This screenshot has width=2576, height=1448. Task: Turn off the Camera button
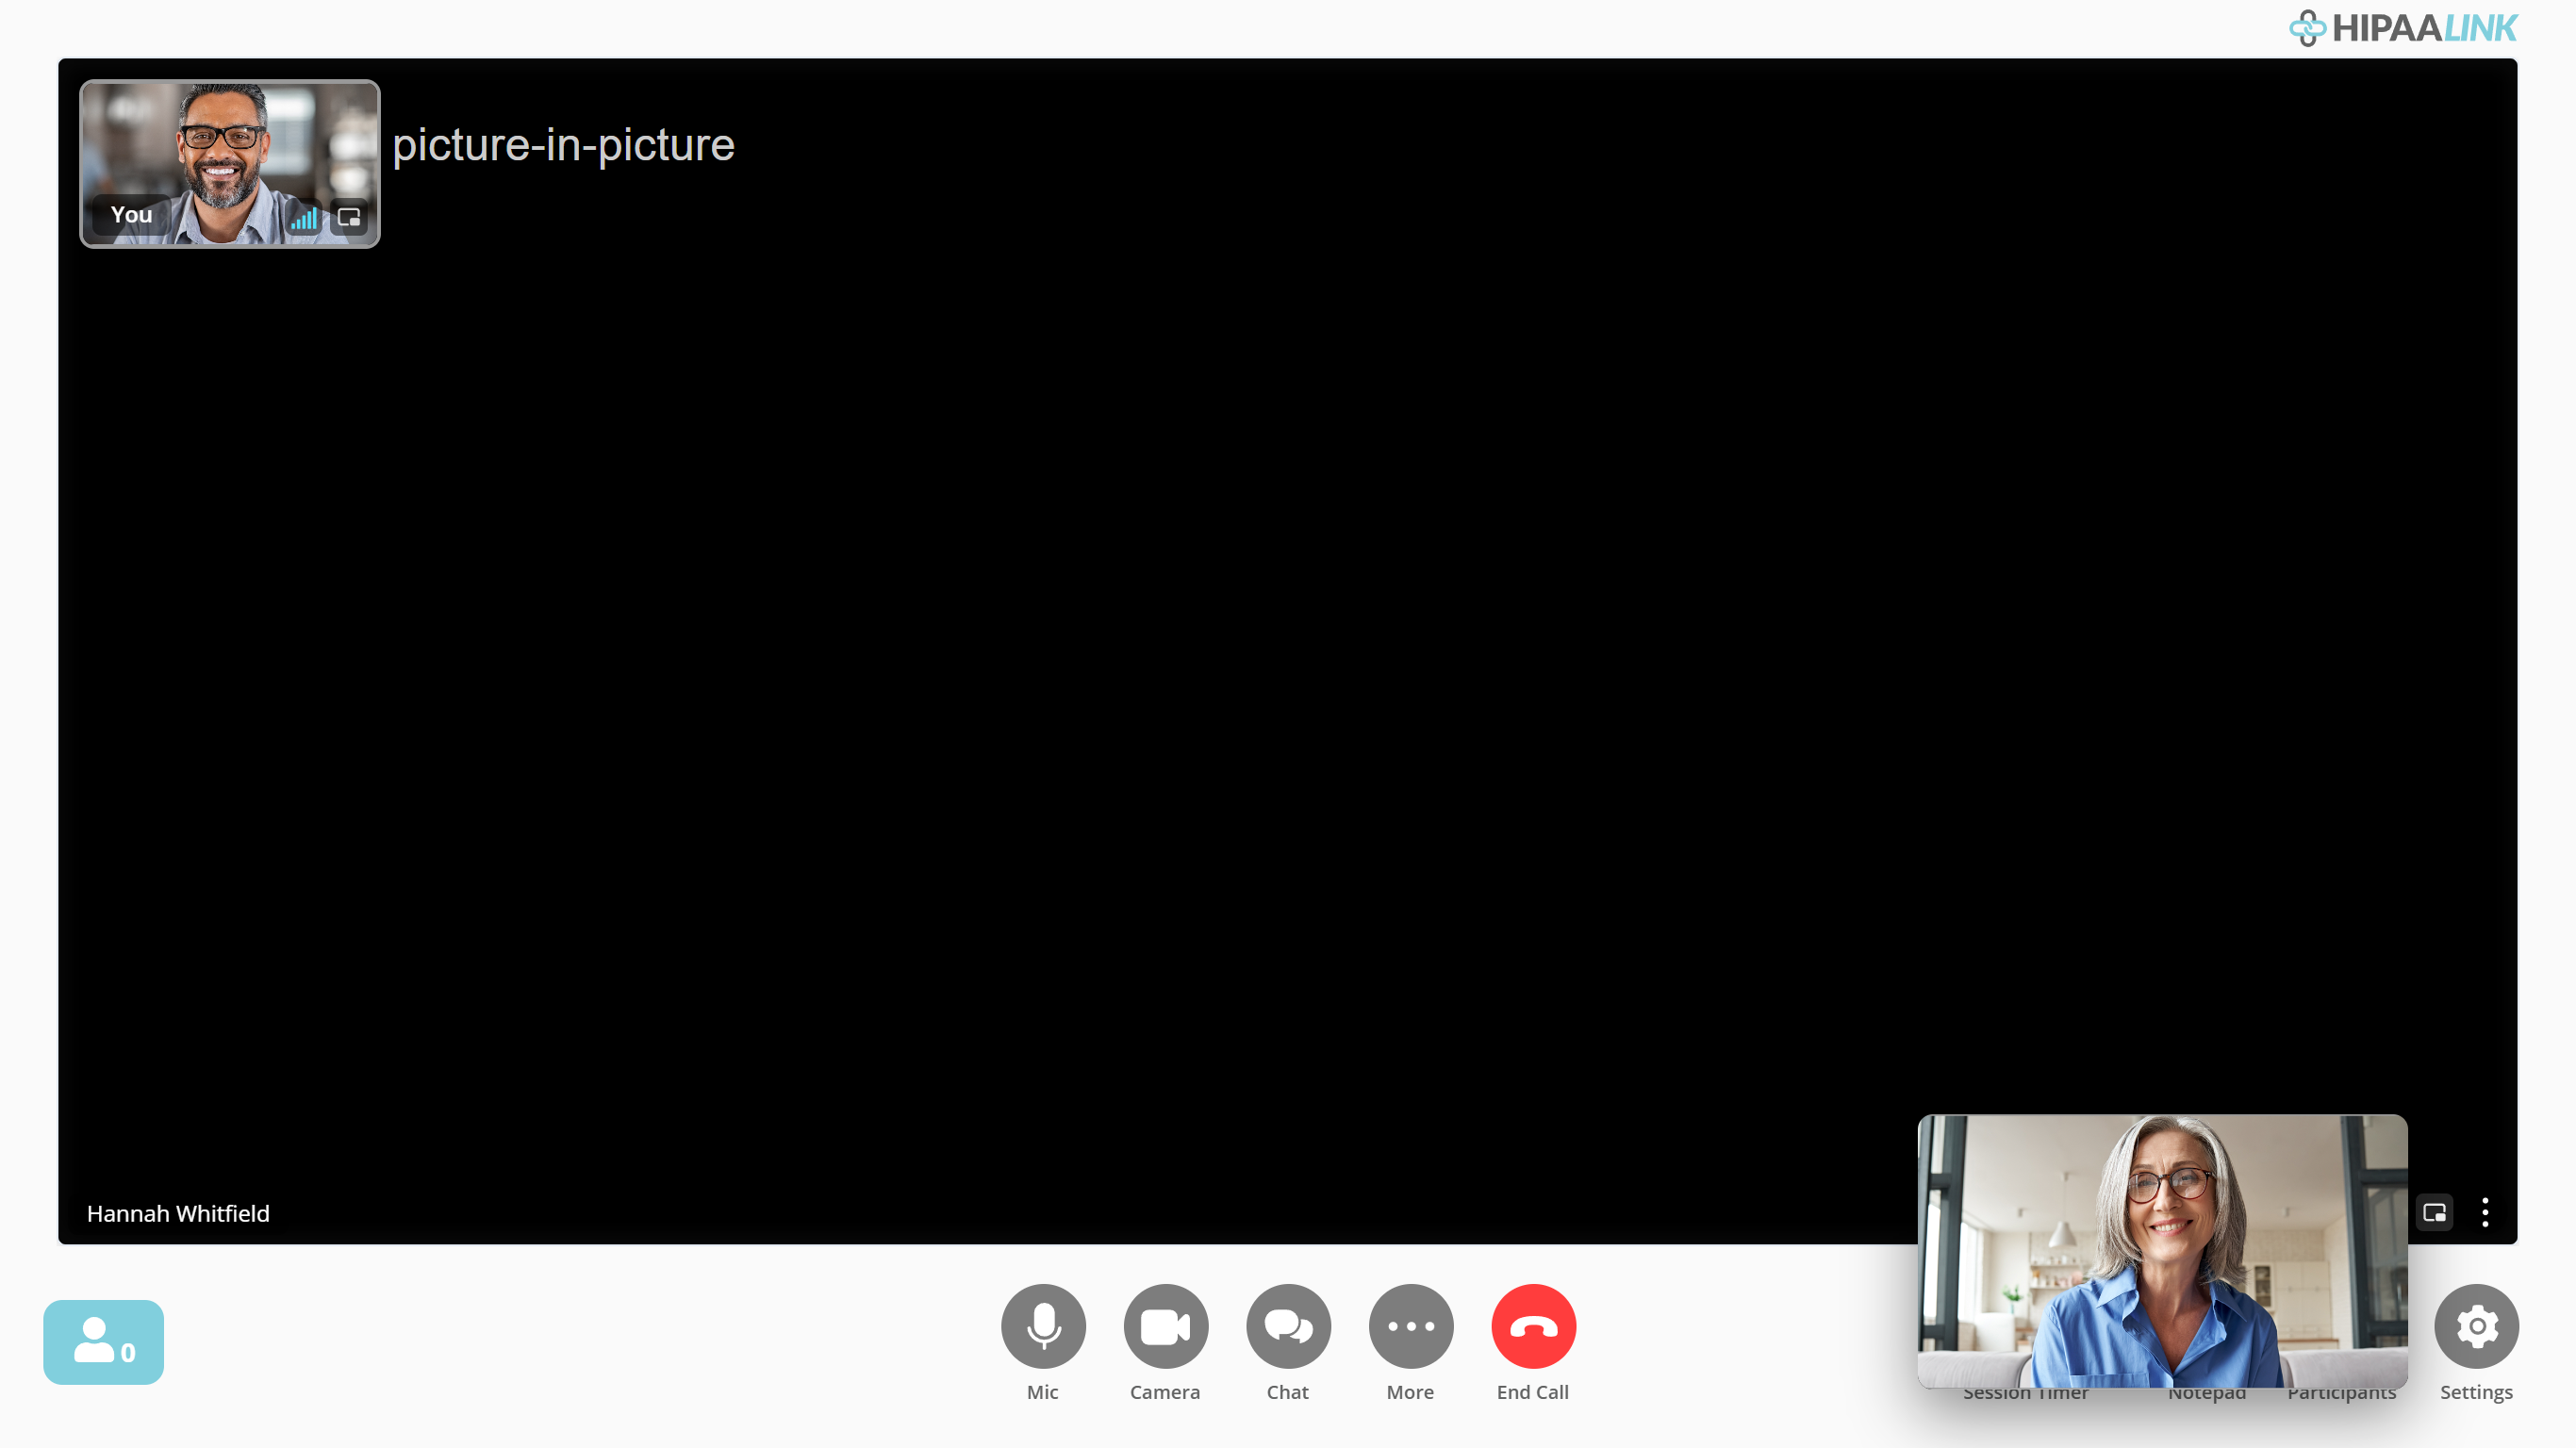point(1166,1326)
